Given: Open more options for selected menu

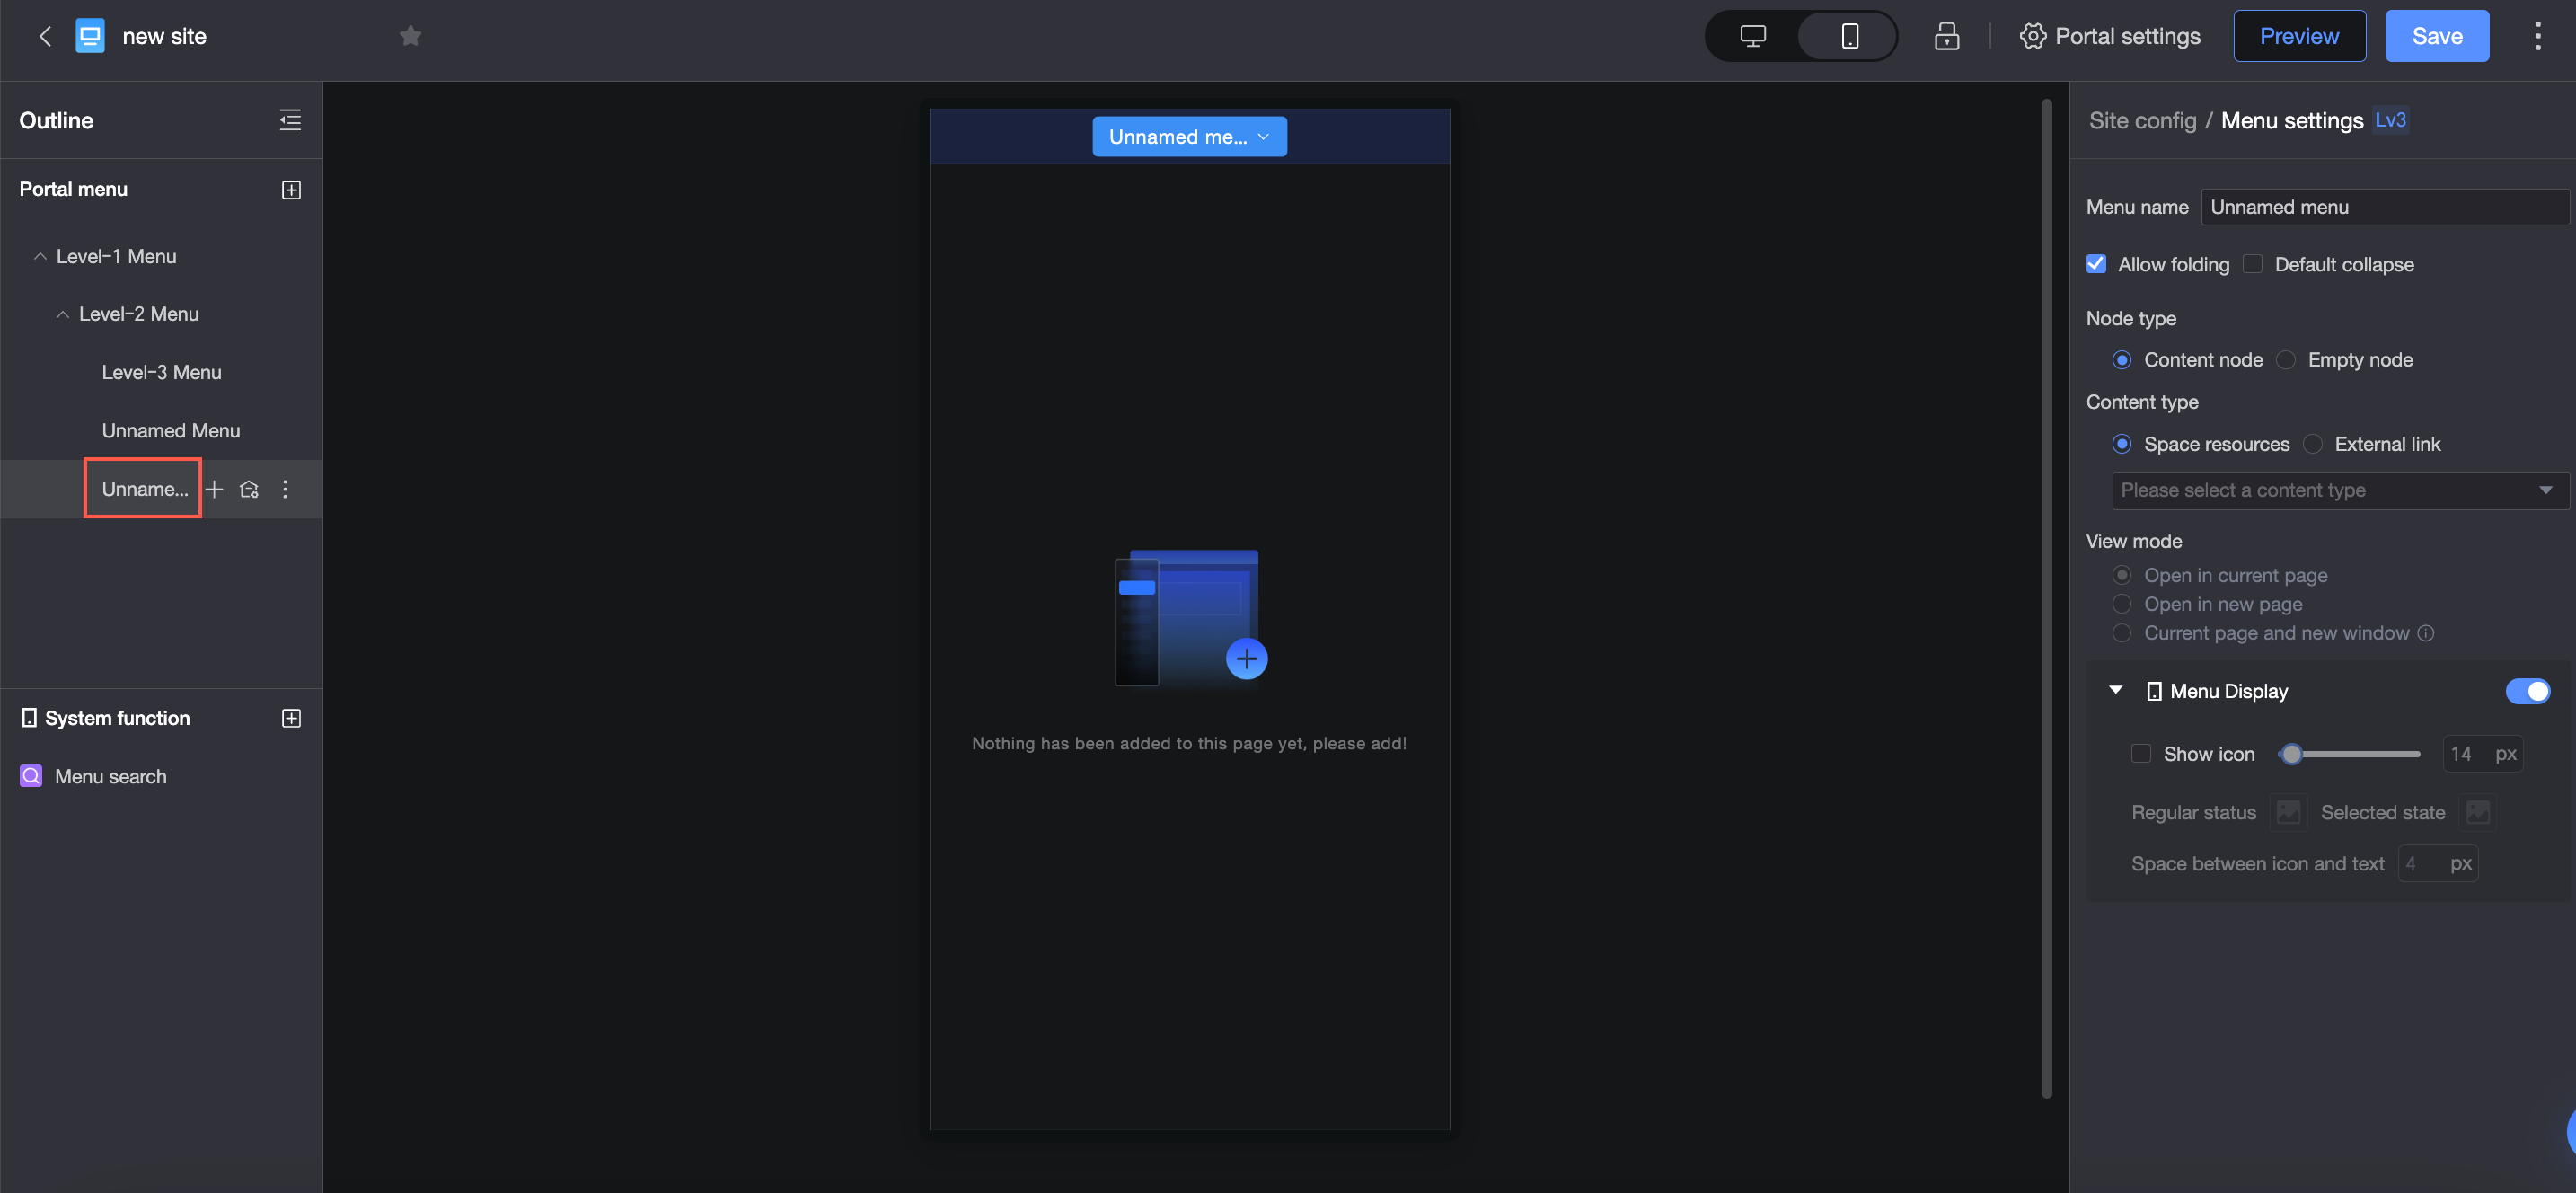Looking at the screenshot, I should click(x=285, y=489).
